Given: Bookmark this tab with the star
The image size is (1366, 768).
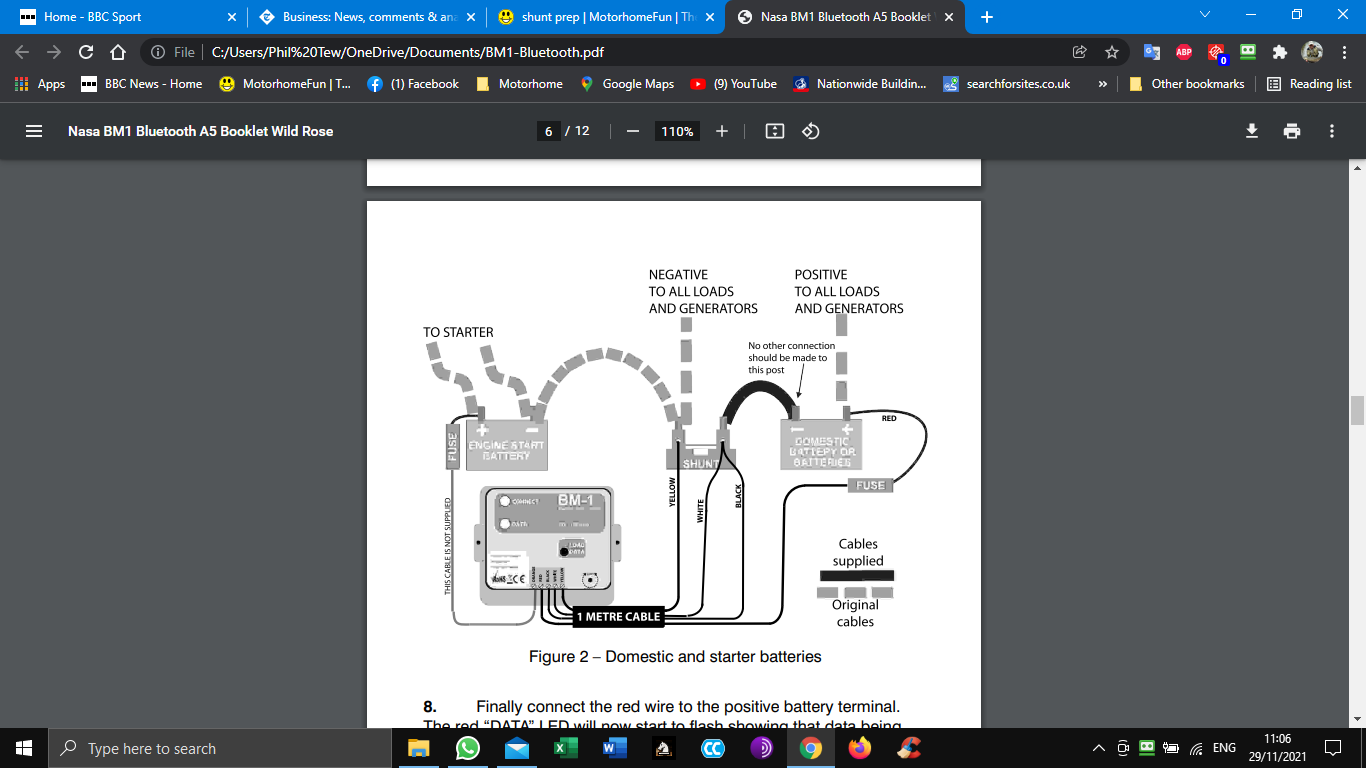Looking at the screenshot, I should pos(1111,52).
